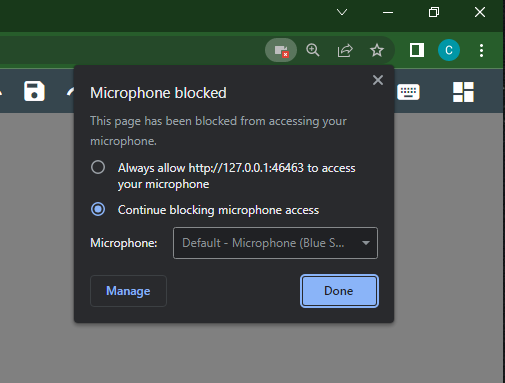Click the share page icon
Screen dimensions: 505x383
345,51
